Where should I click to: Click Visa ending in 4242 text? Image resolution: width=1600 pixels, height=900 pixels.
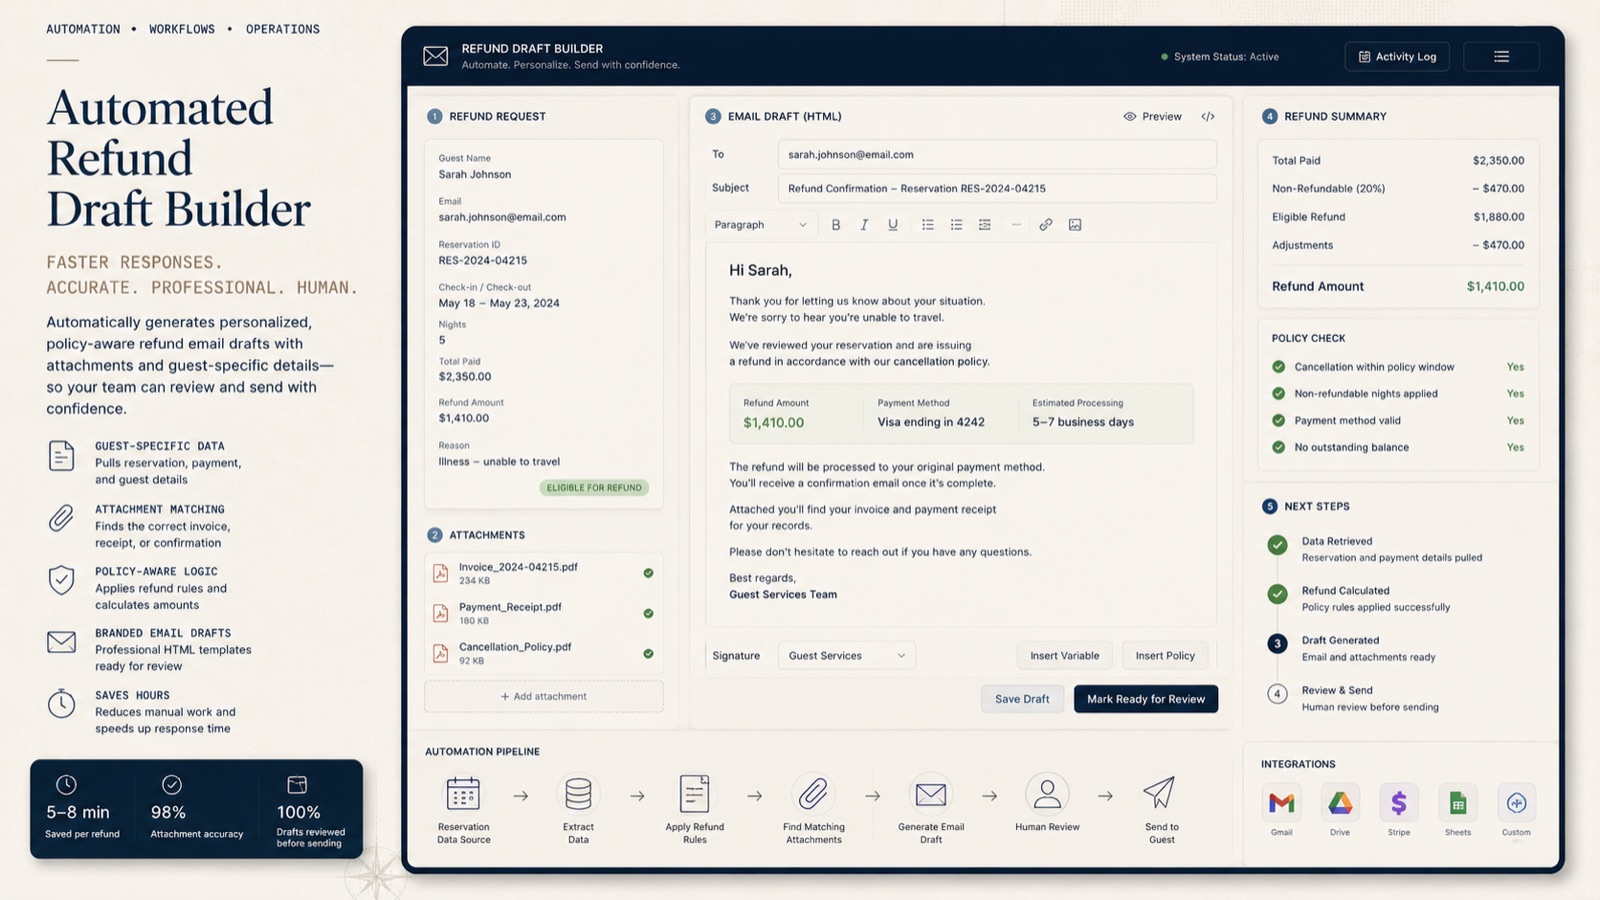[931, 422]
